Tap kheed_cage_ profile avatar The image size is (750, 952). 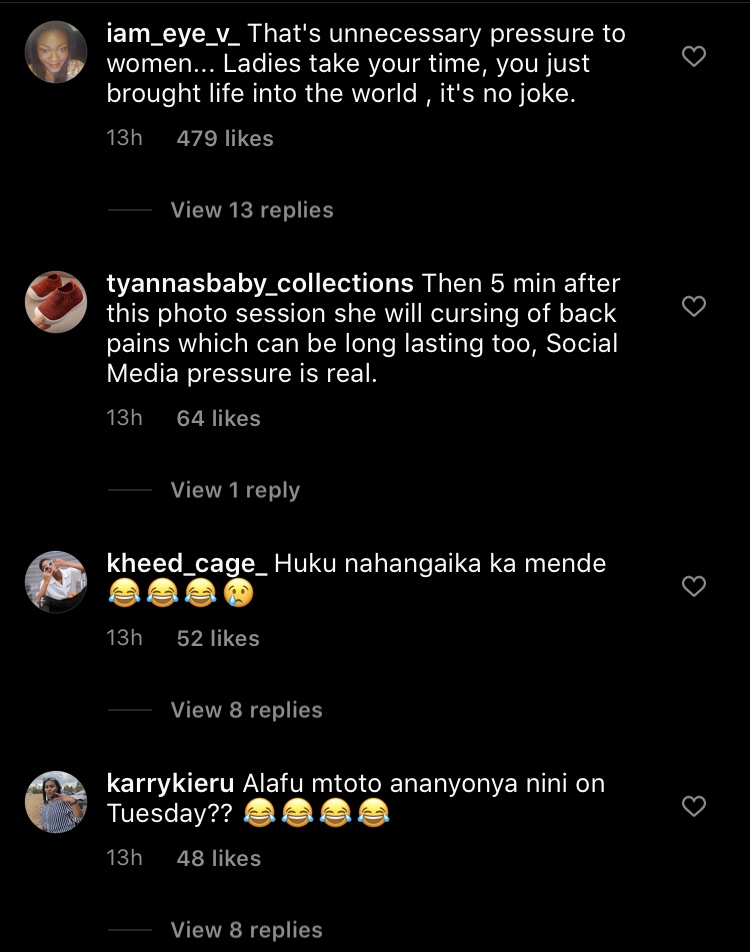(x=56, y=581)
